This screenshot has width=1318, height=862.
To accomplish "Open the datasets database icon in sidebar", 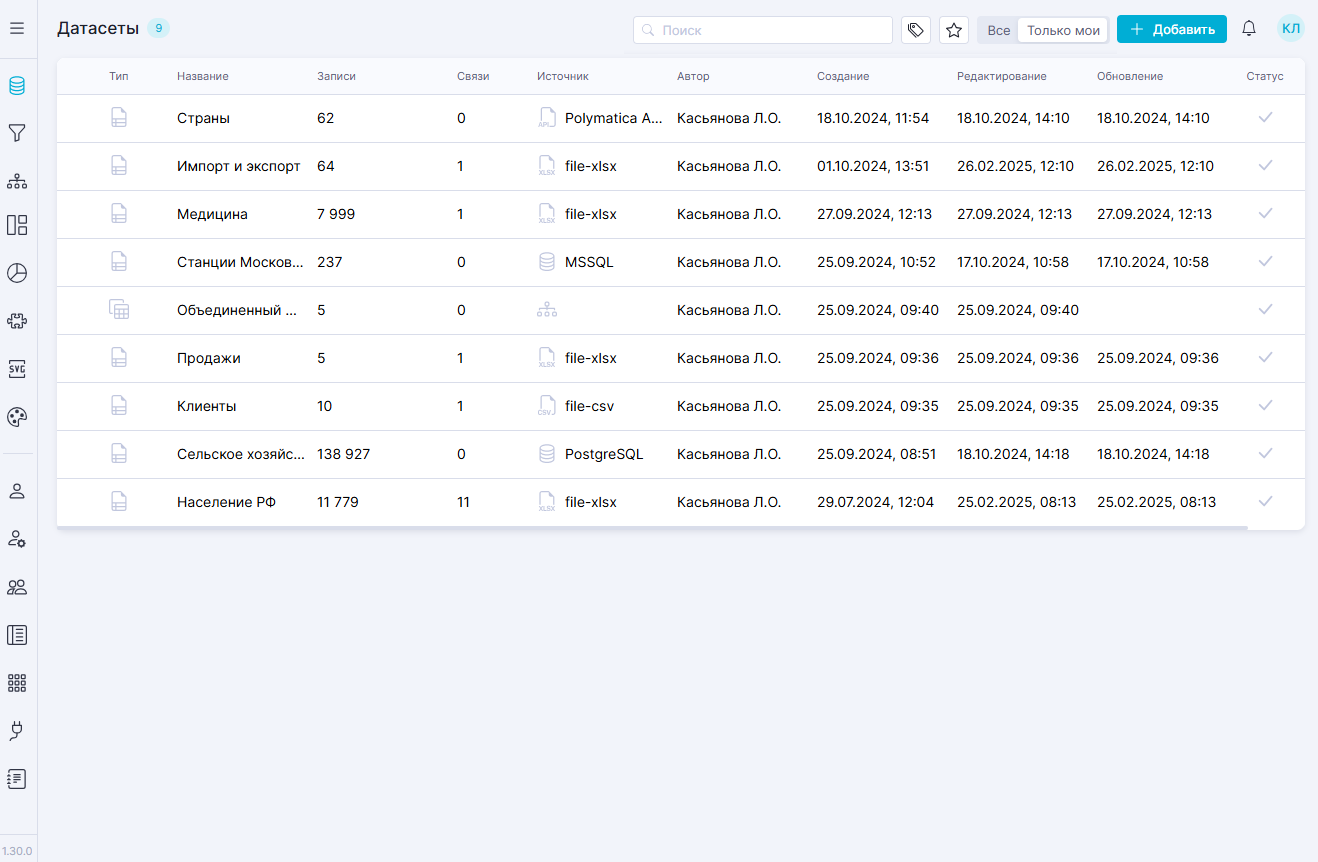I will click(17, 86).
